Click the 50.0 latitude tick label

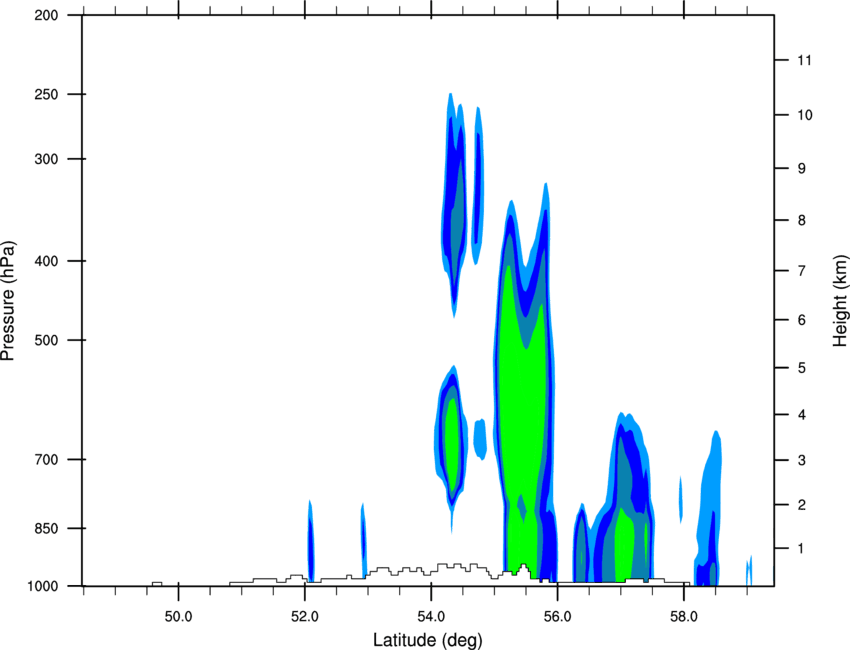tap(178, 617)
